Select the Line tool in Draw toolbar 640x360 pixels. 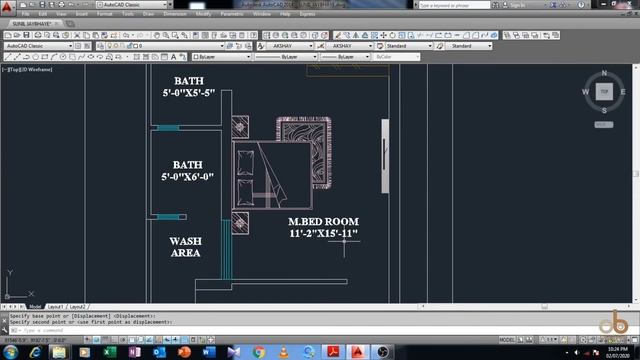click(8, 57)
